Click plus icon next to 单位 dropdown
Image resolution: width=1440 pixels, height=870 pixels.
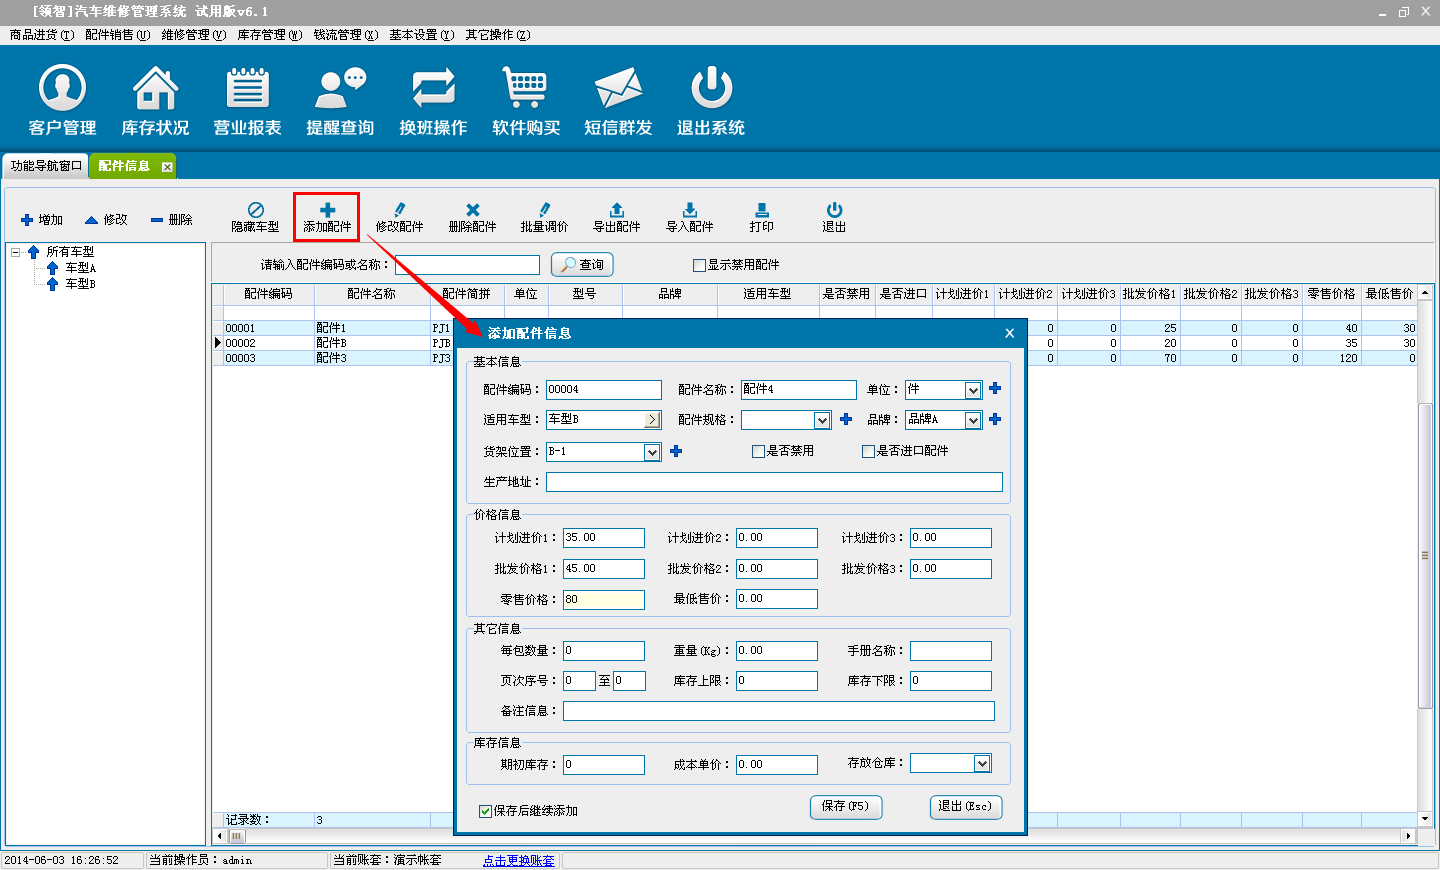pos(995,389)
